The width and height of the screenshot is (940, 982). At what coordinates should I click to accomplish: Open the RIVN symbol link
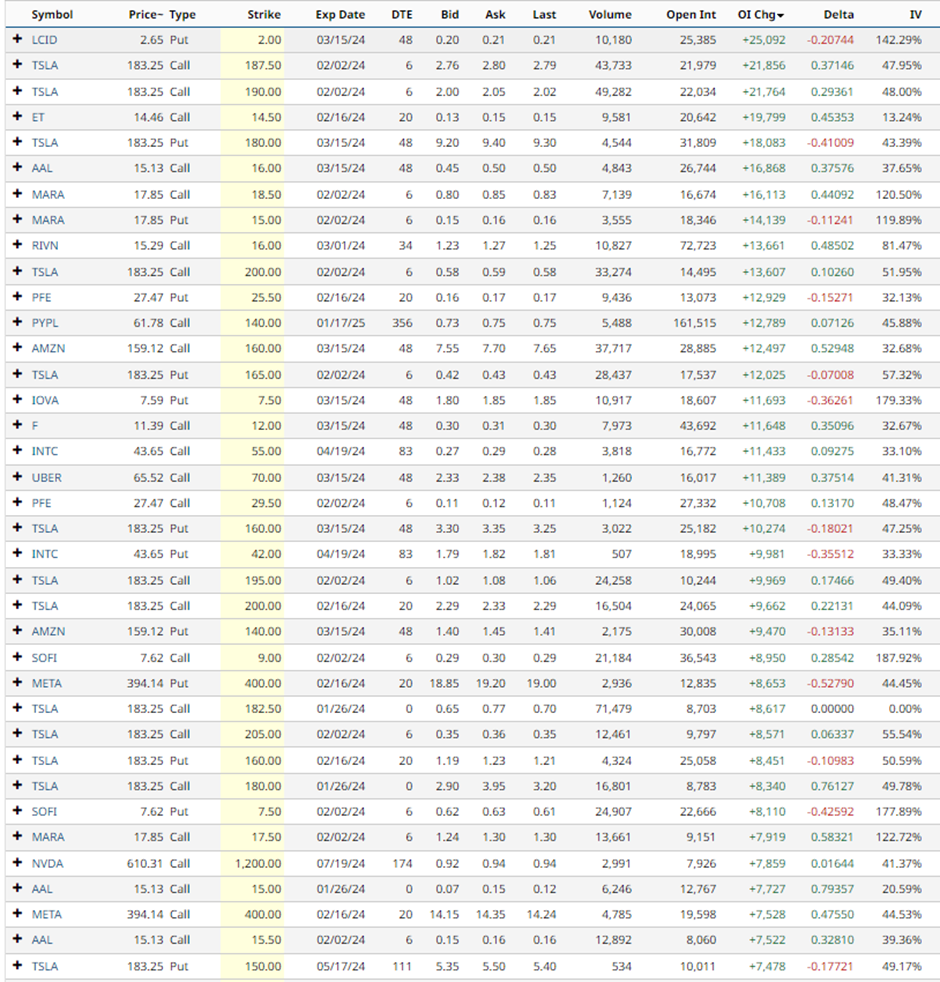[45, 246]
